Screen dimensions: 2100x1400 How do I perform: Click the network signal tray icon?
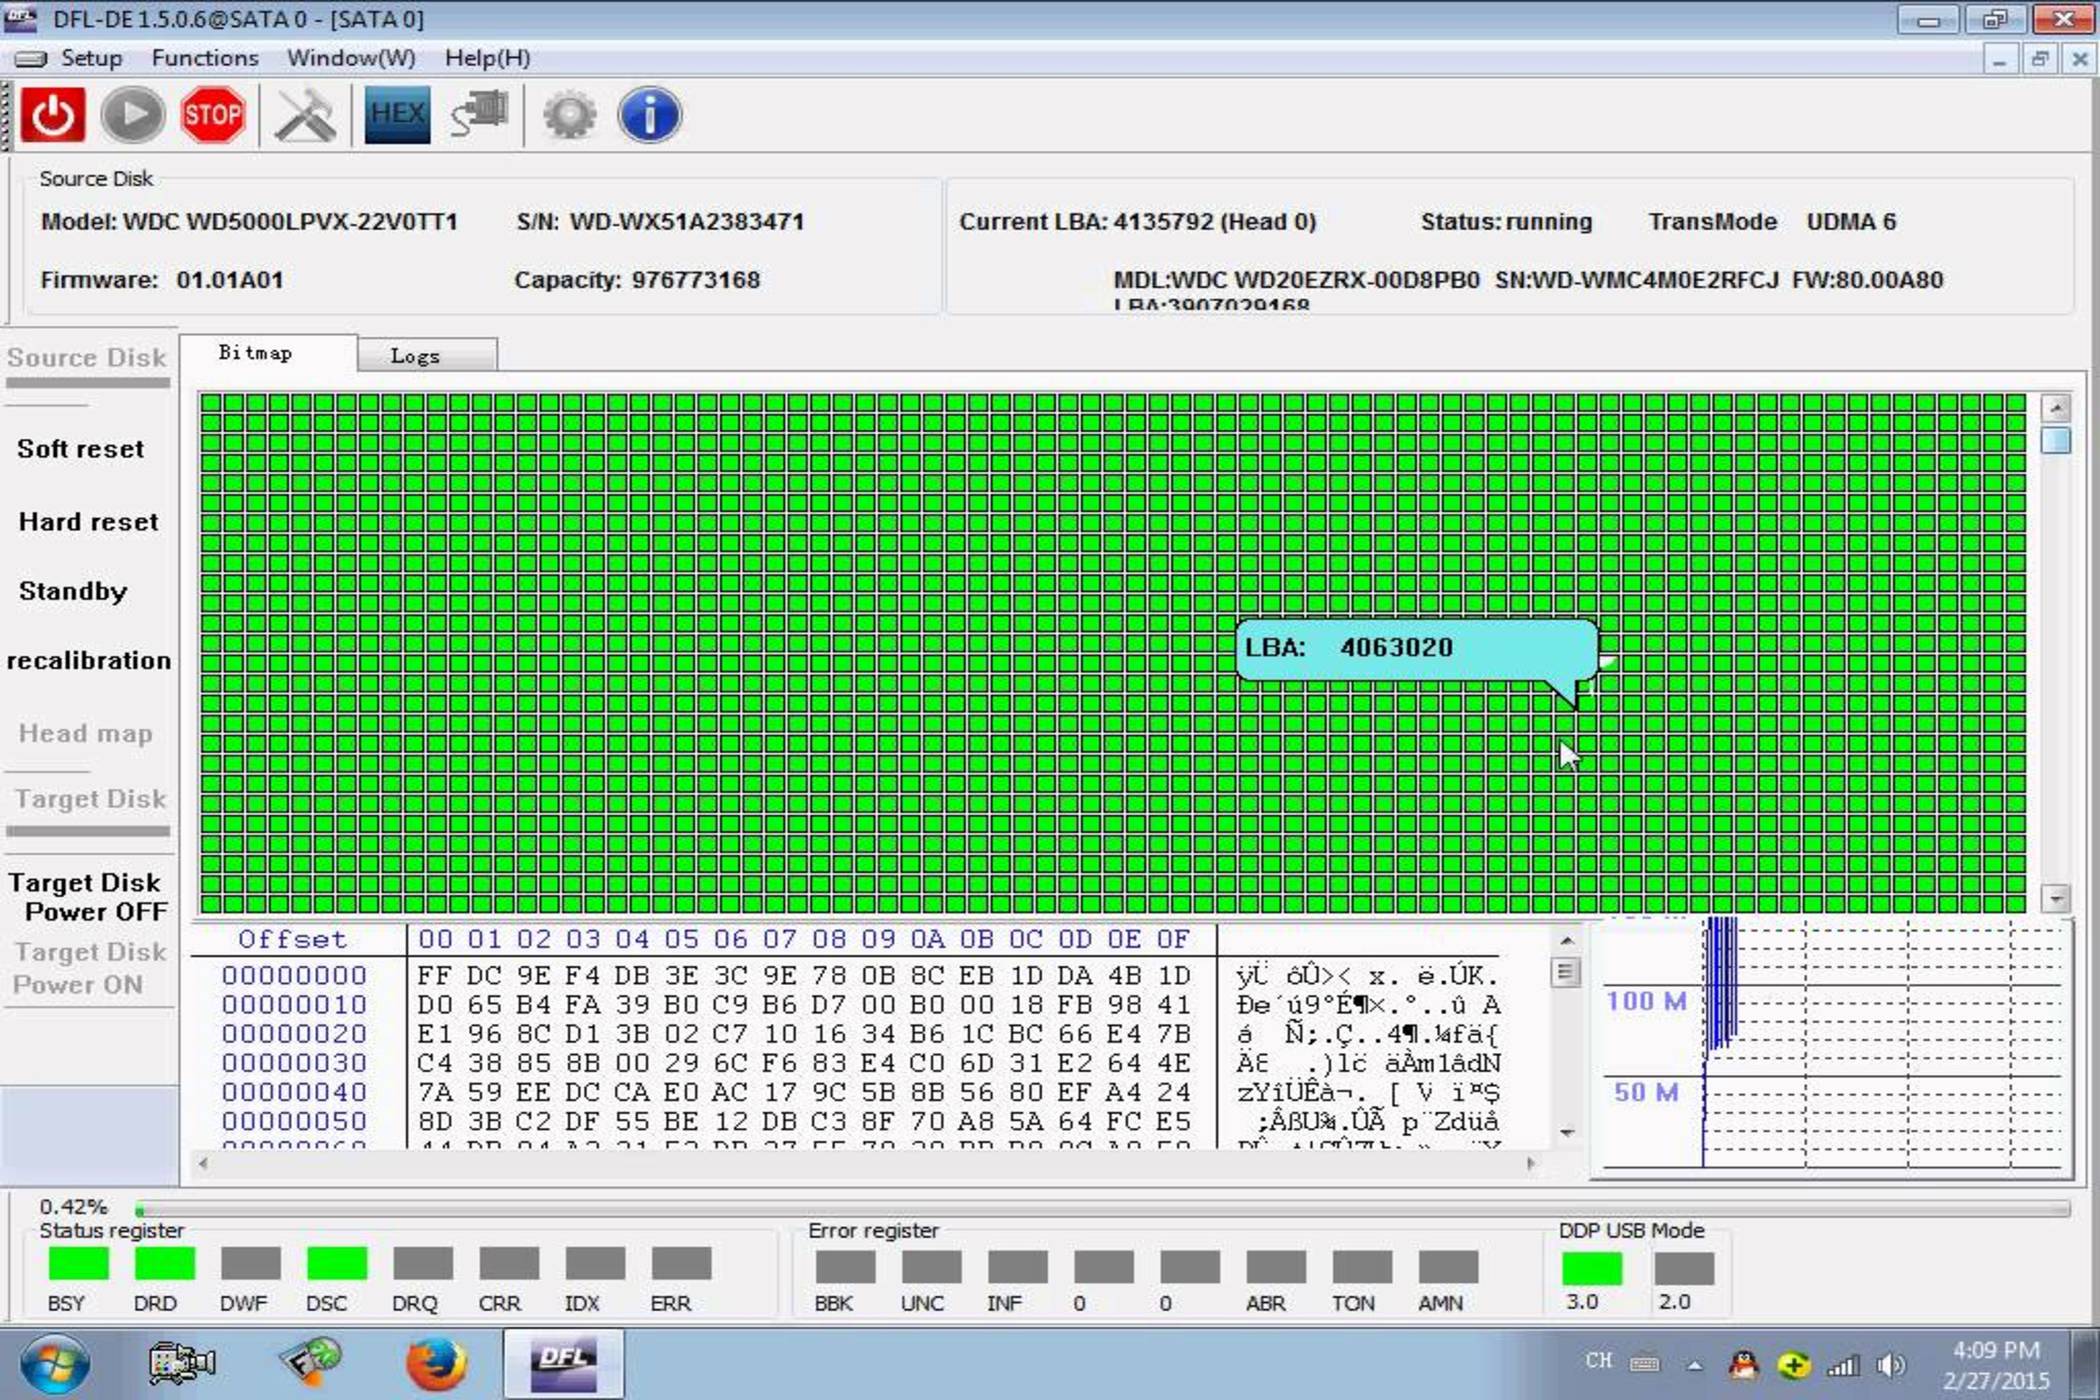[x=1843, y=1365]
